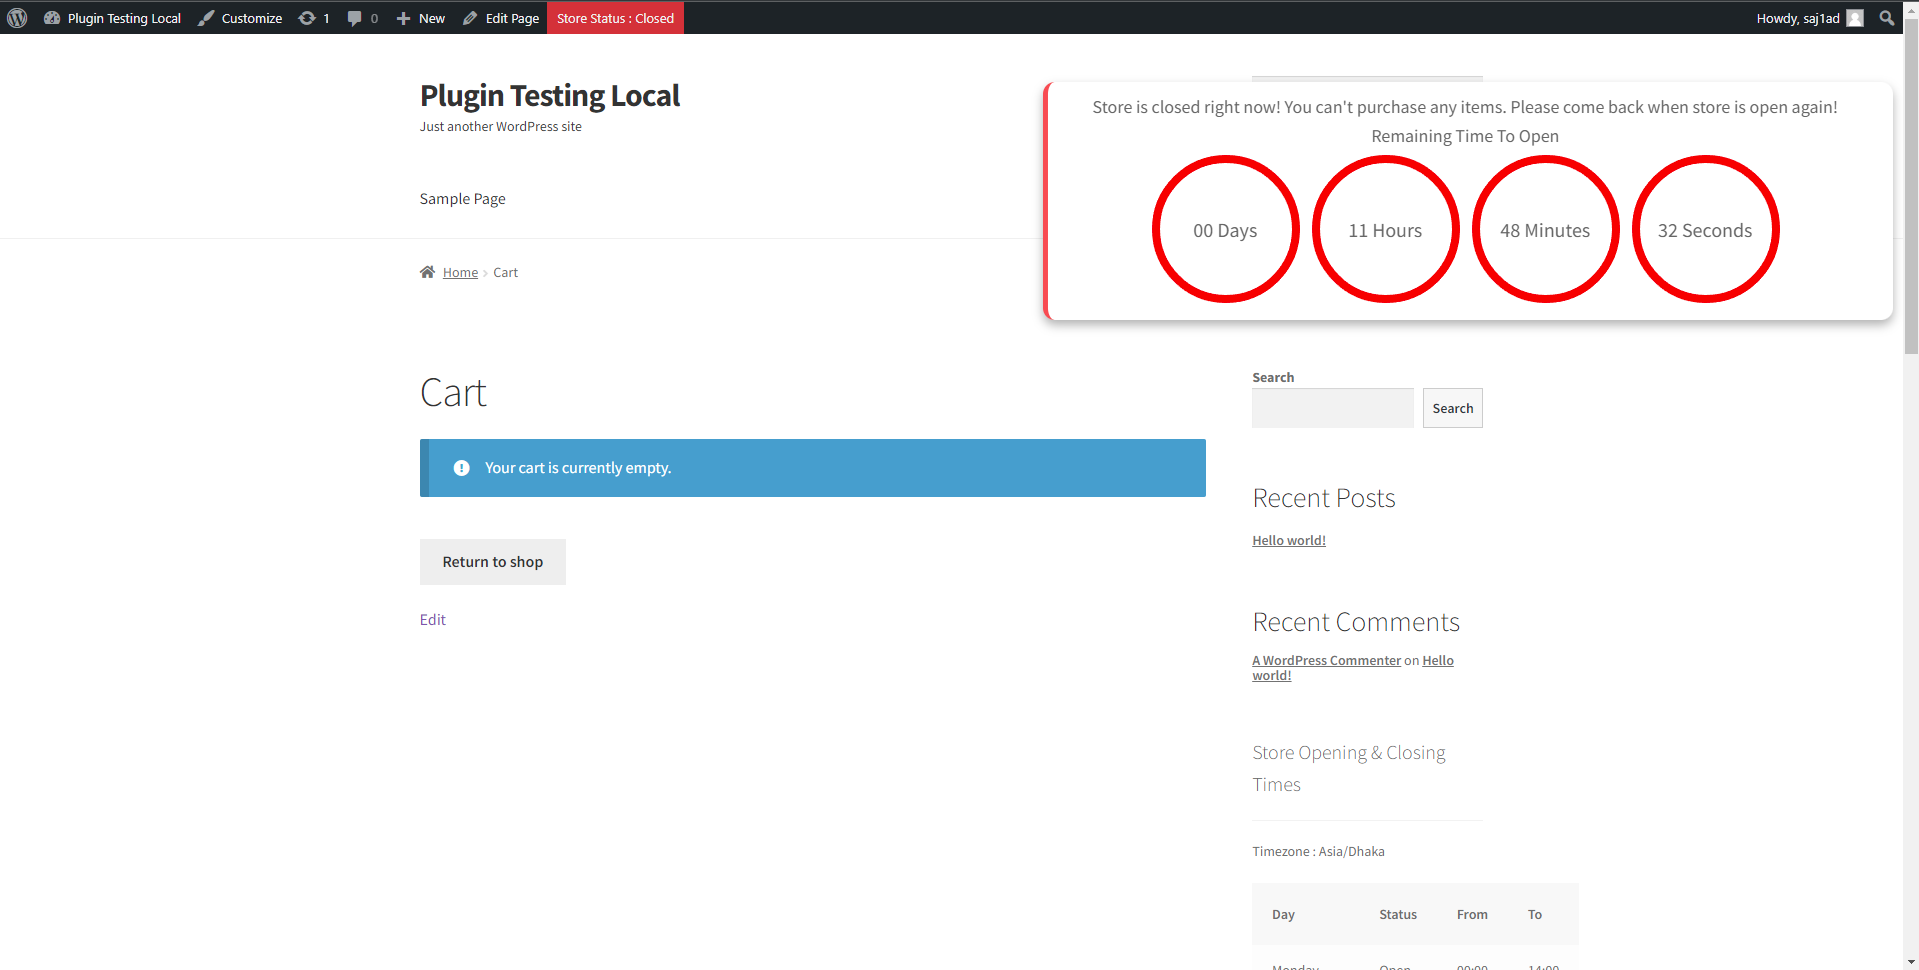Click the 'Just another WordPress site' tagline
This screenshot has width=1919, height=970.
501,127
